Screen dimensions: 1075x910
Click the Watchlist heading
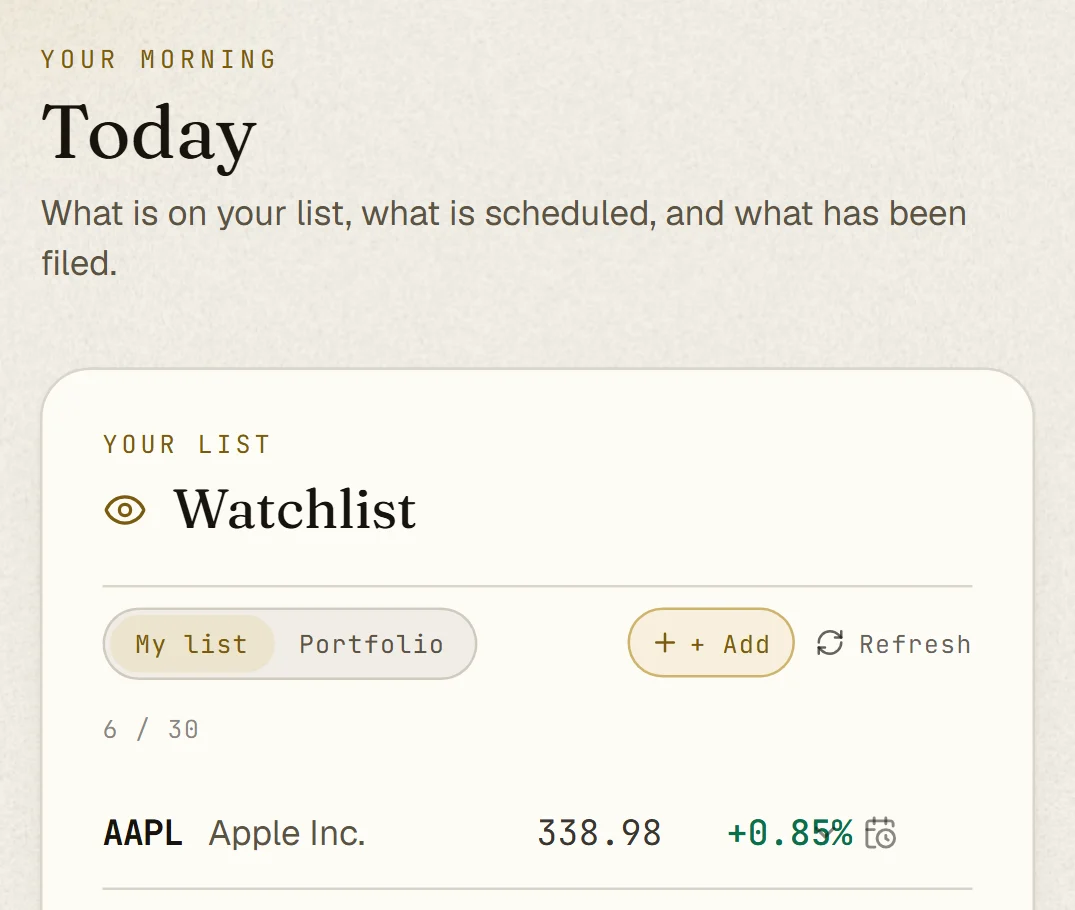pyautogui.click(x=295, y=510)
